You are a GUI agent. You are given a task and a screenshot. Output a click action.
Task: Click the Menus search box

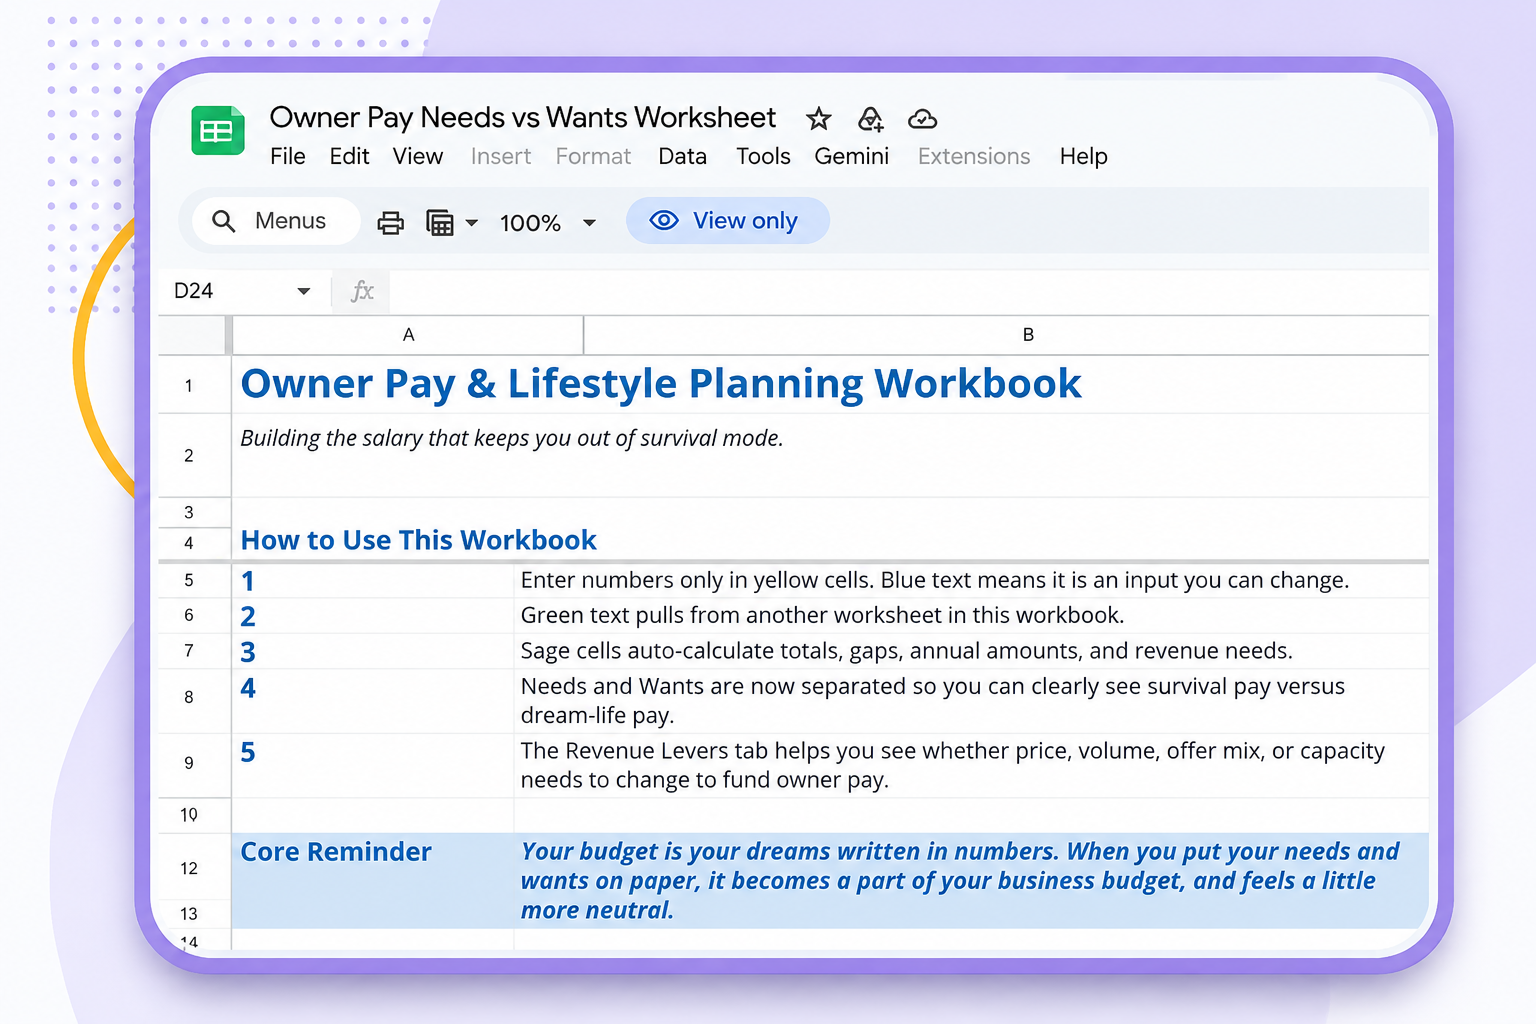point(276,221)
